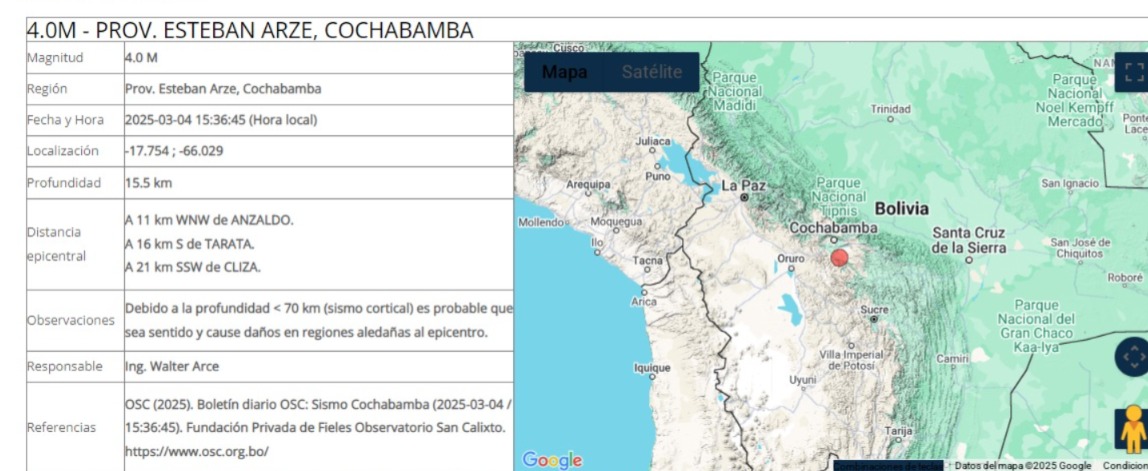This screenshot has height=471, width=1148.
Task: Click the Localización row label
Action: pyautogui.click(x=63, y=151)
